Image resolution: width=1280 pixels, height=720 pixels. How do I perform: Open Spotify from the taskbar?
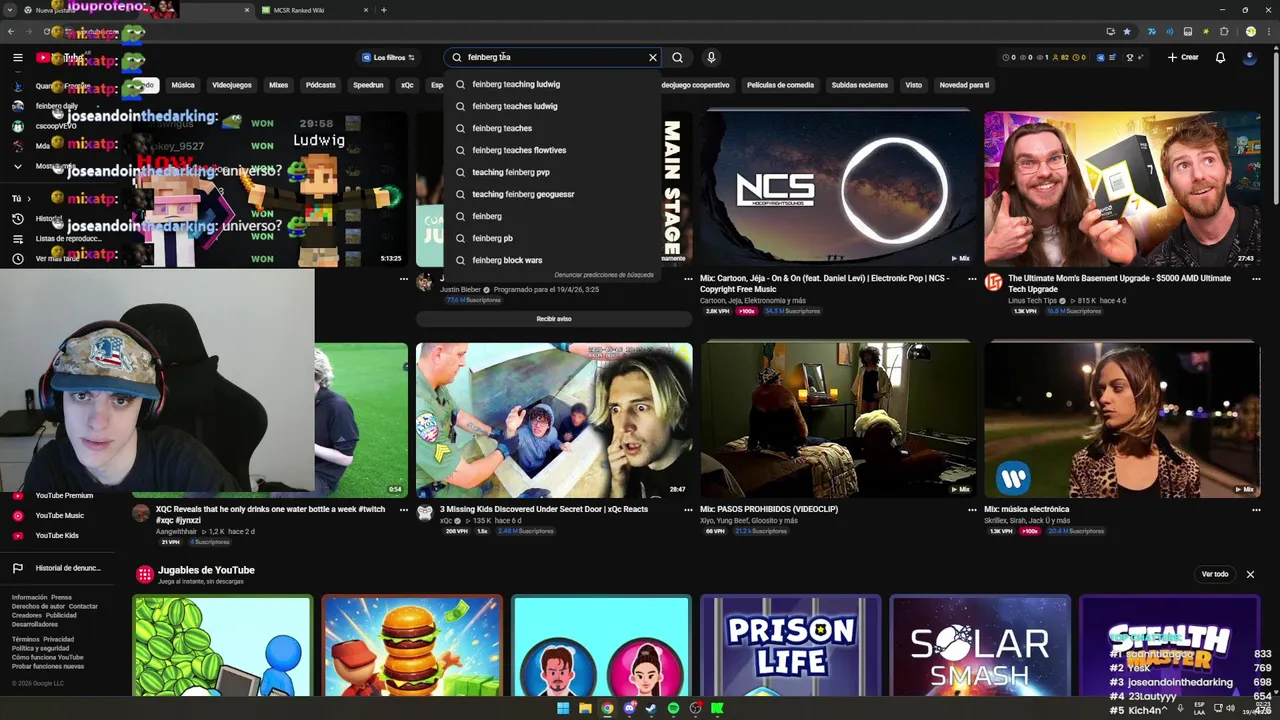(x=673, y=709)
